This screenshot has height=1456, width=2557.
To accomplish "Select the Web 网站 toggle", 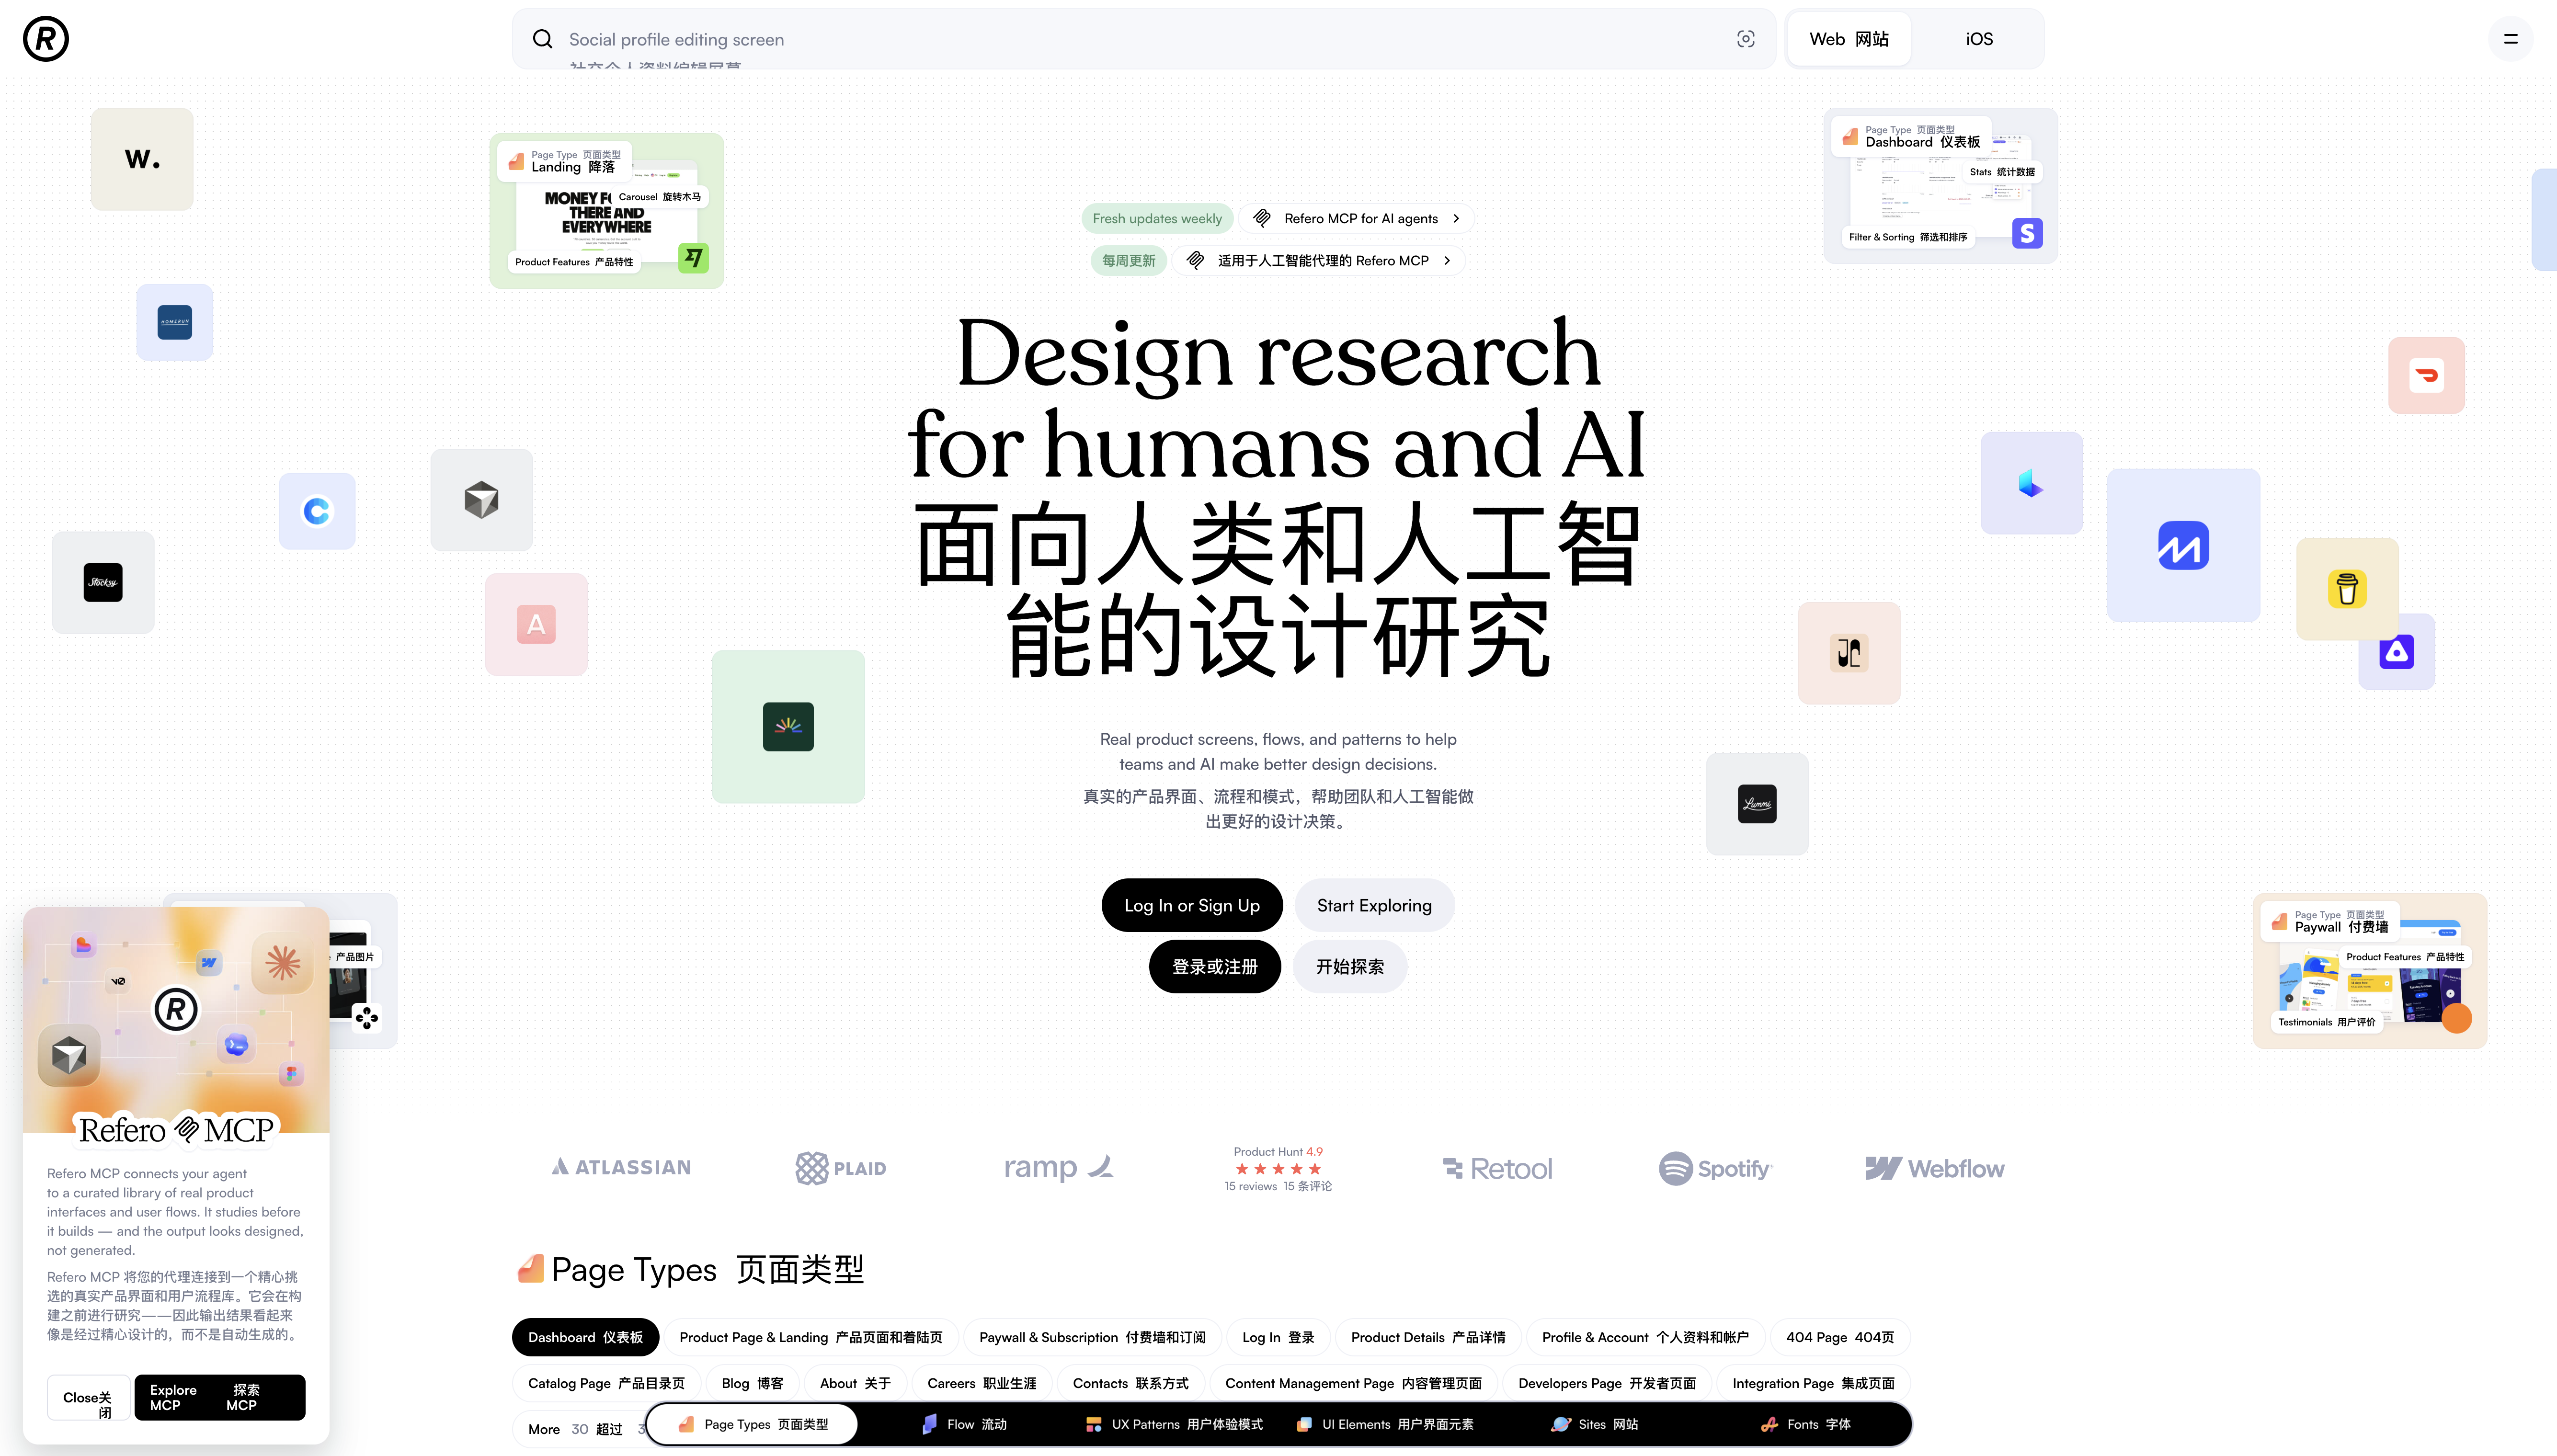I will pos(1847,38).
